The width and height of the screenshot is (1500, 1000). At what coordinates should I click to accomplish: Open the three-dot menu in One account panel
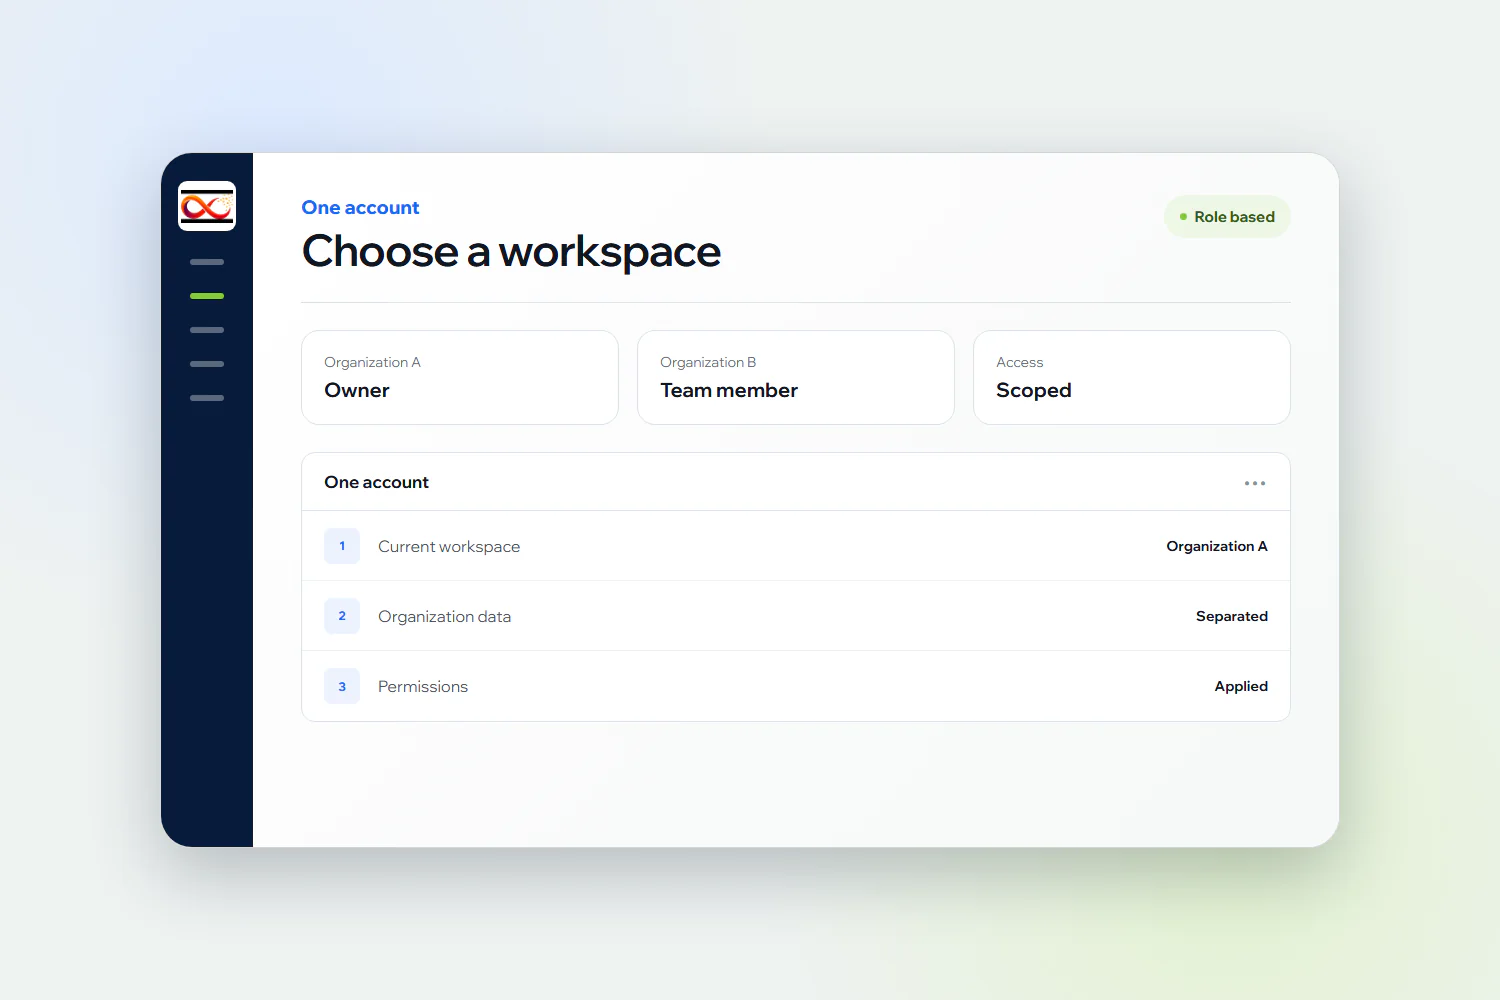1255,483
